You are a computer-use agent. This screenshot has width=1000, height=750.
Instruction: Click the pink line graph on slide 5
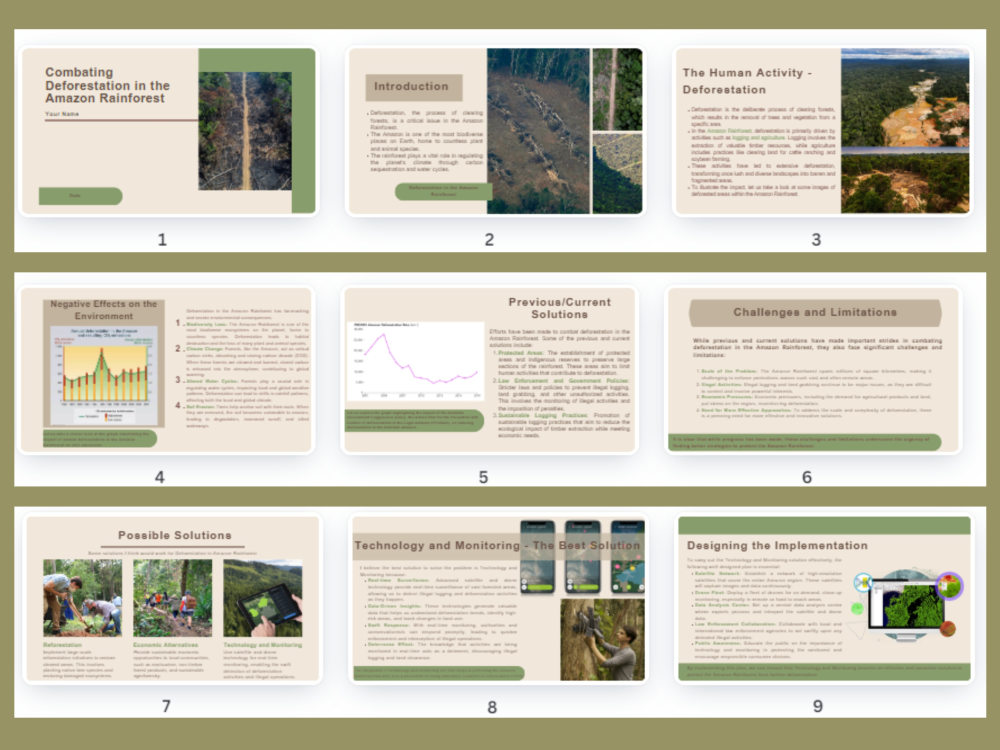pos(416,361)
